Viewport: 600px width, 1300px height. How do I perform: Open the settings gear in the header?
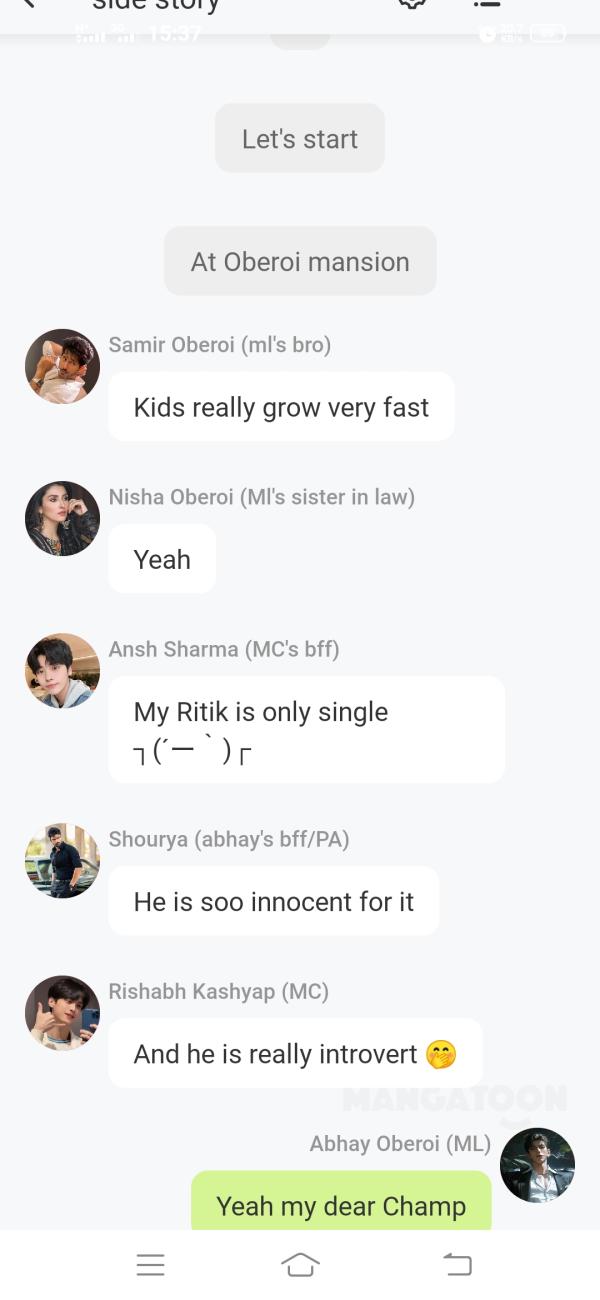pos(412,4)
